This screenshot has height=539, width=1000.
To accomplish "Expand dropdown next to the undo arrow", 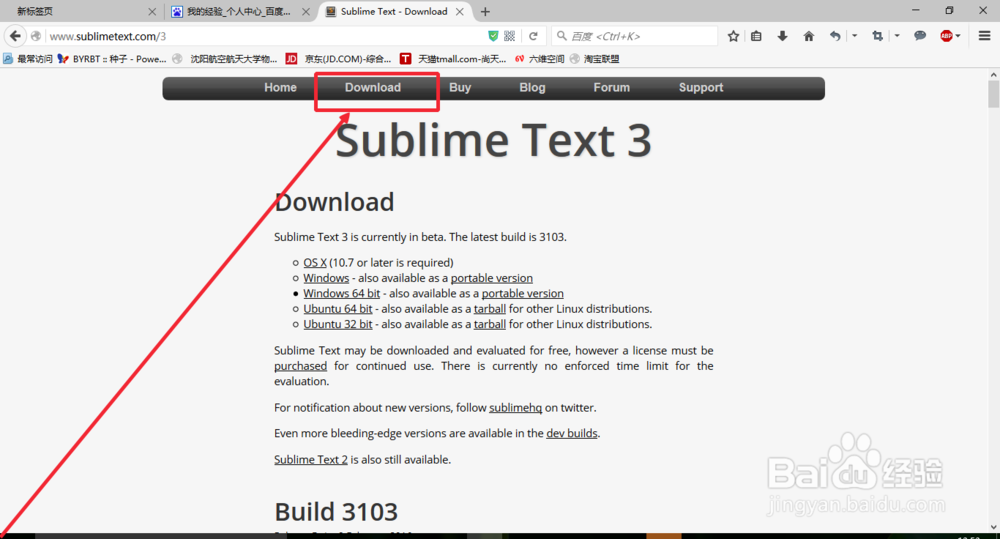I will [855, 36].
